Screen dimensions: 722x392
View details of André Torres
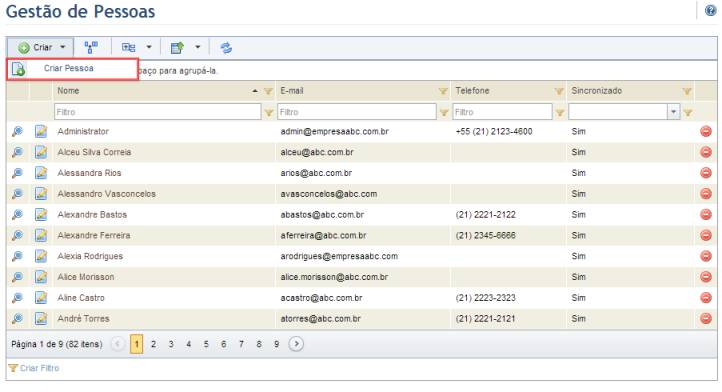pyautogui.click(x=17, y=318)
